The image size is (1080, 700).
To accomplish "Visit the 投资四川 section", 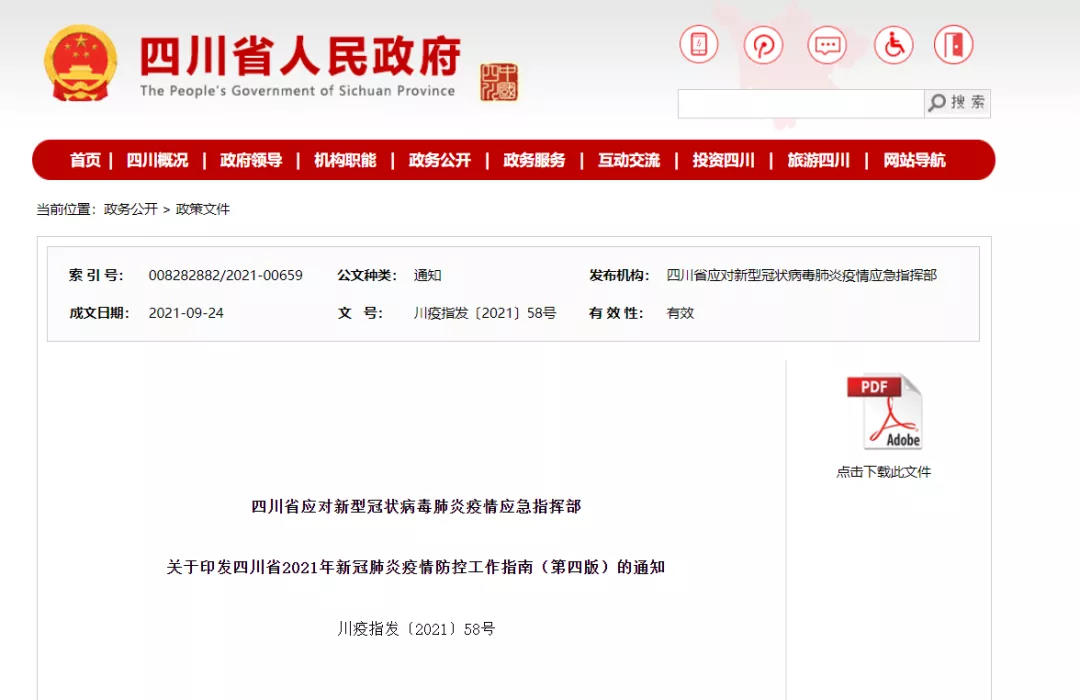I will 724,159.
